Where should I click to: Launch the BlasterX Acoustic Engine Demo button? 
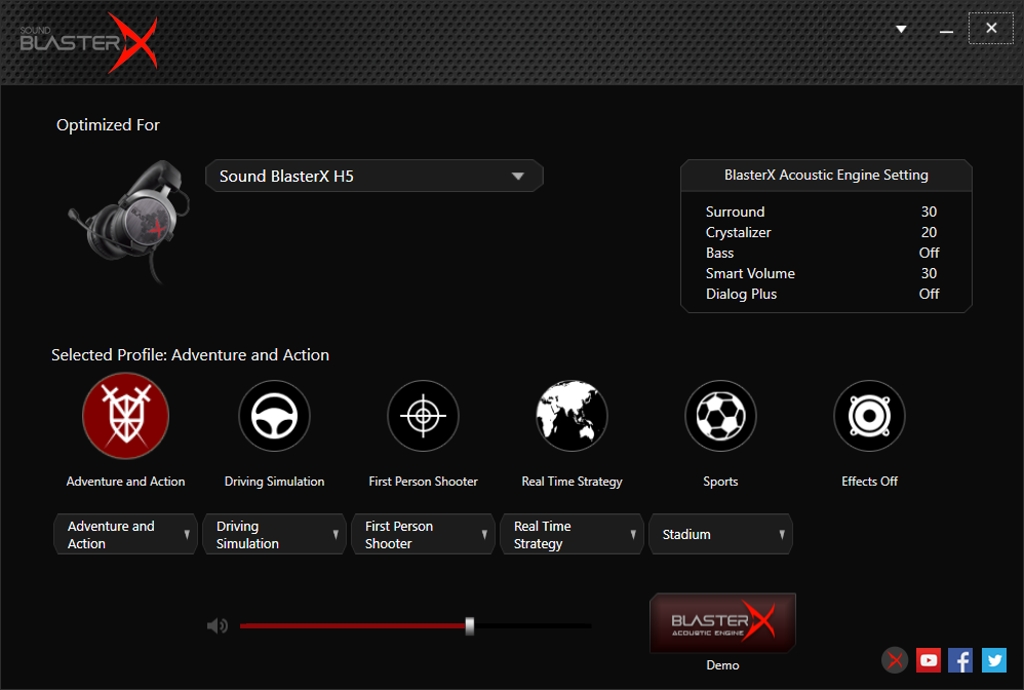[x=722, y=623]
